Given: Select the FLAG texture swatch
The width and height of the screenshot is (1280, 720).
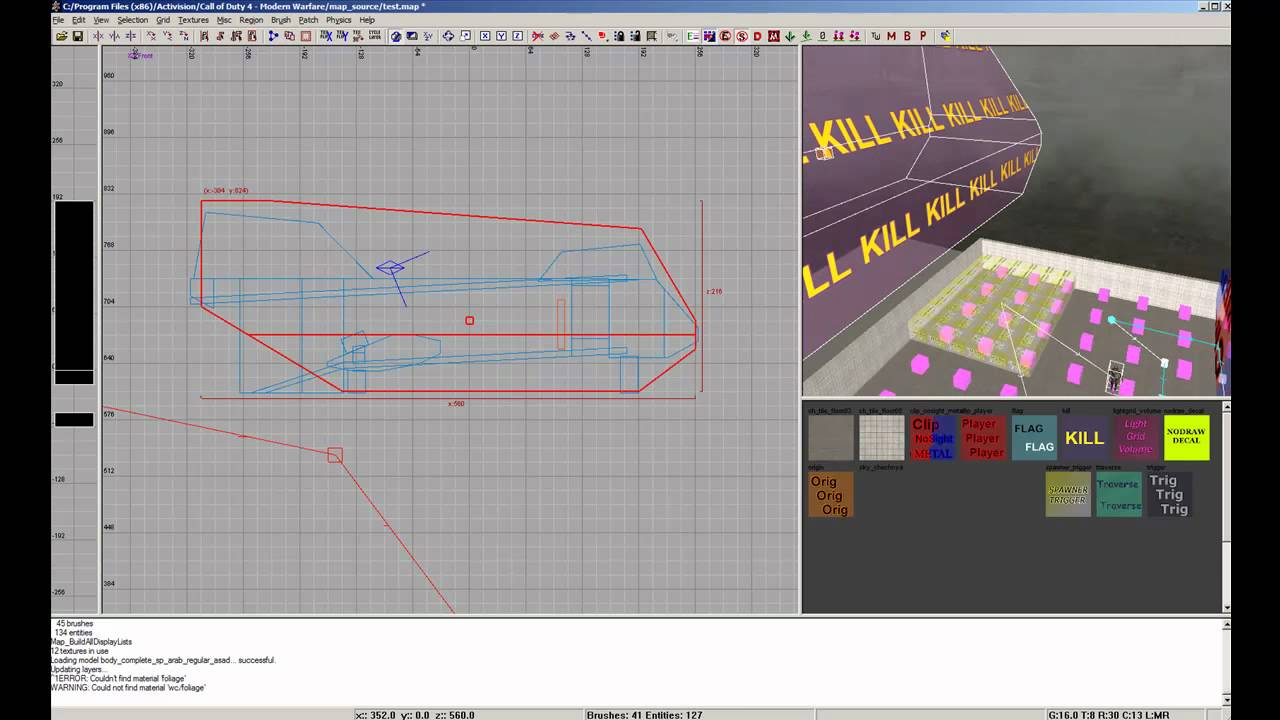Looking at the screenshot, I should 1034,438.
